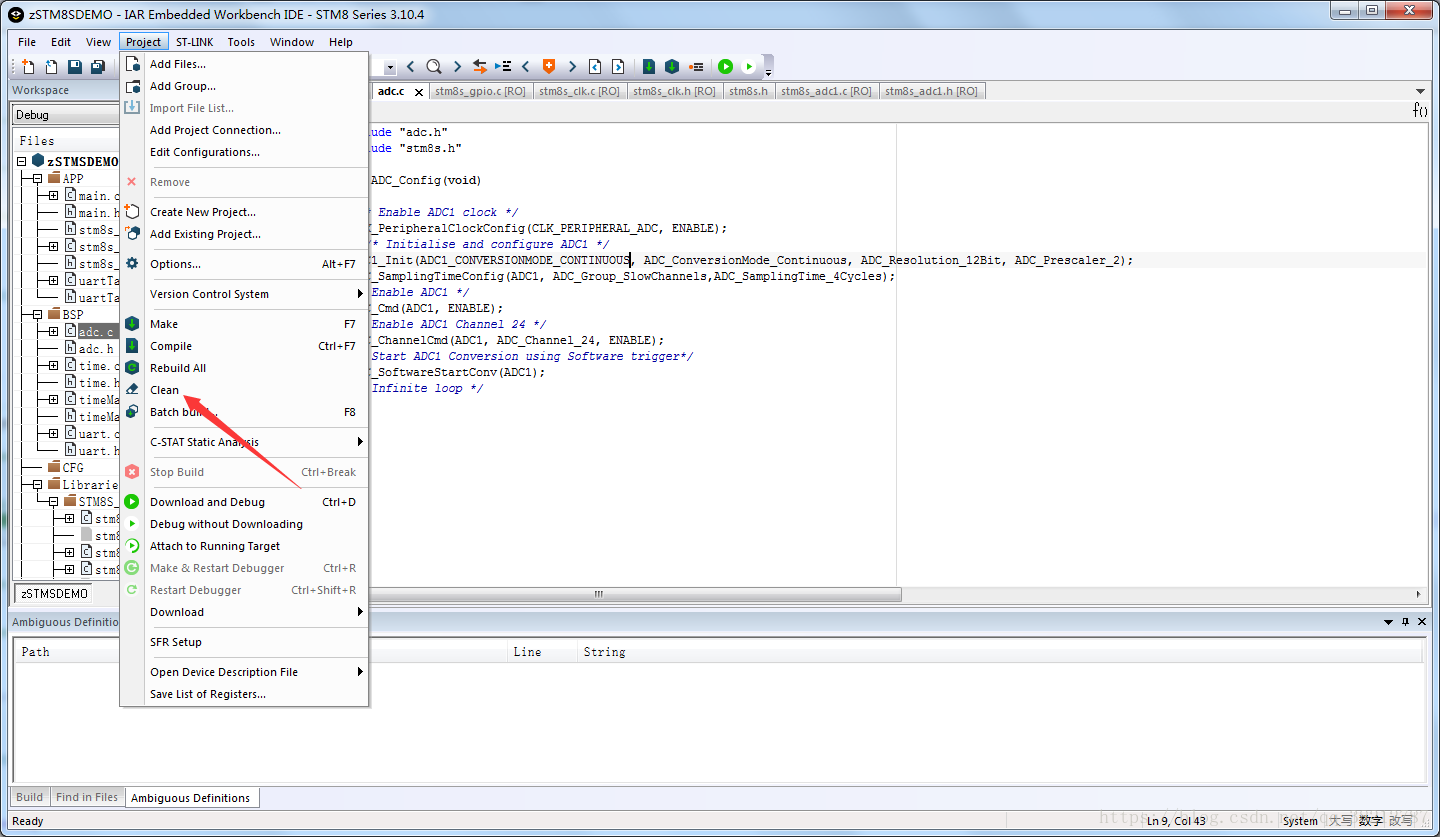1440x837 pixels.
Task: Click the Find Previous arrow left of the magnifier
Action: 410,66
